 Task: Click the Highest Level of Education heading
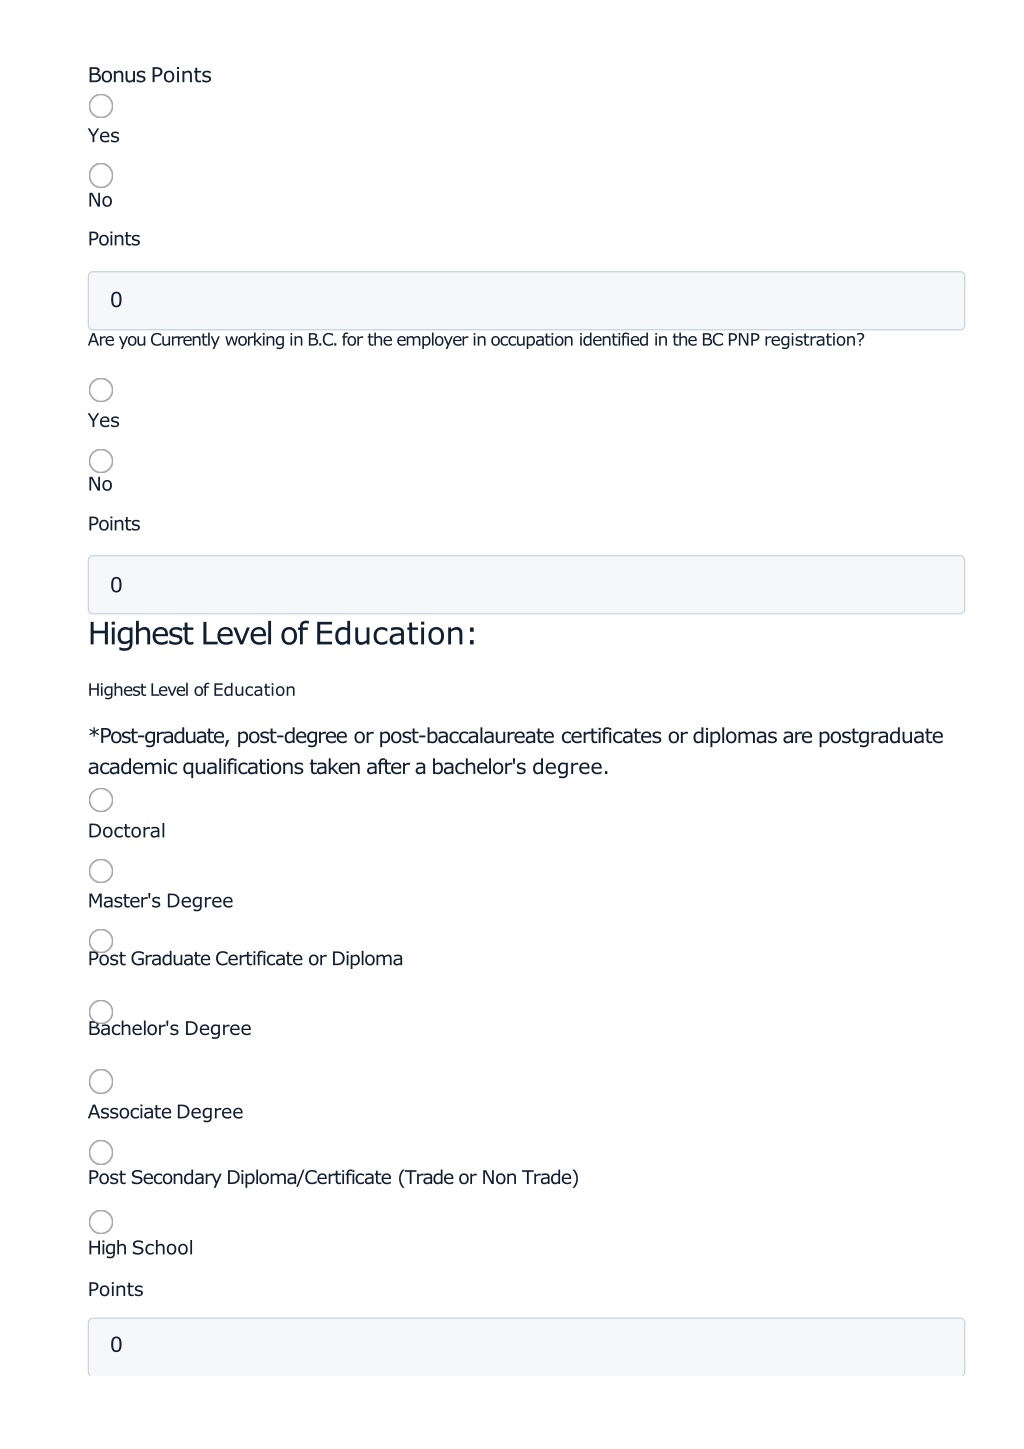282,634
